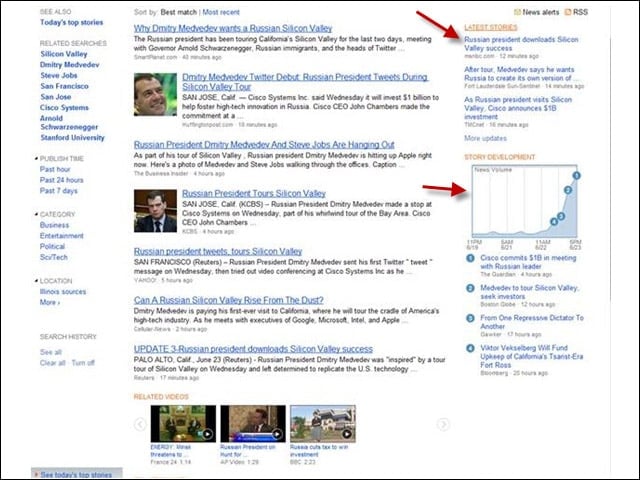Search related term Silicon Valley
Screen dimensions: 640x480
click(x=64, y=54)
